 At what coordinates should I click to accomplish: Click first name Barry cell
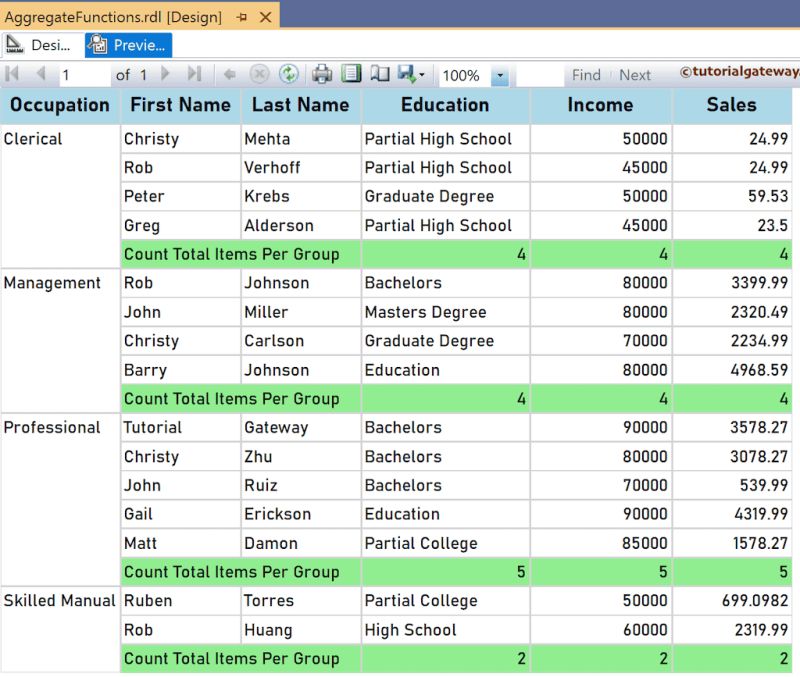[x=181, y=370]
